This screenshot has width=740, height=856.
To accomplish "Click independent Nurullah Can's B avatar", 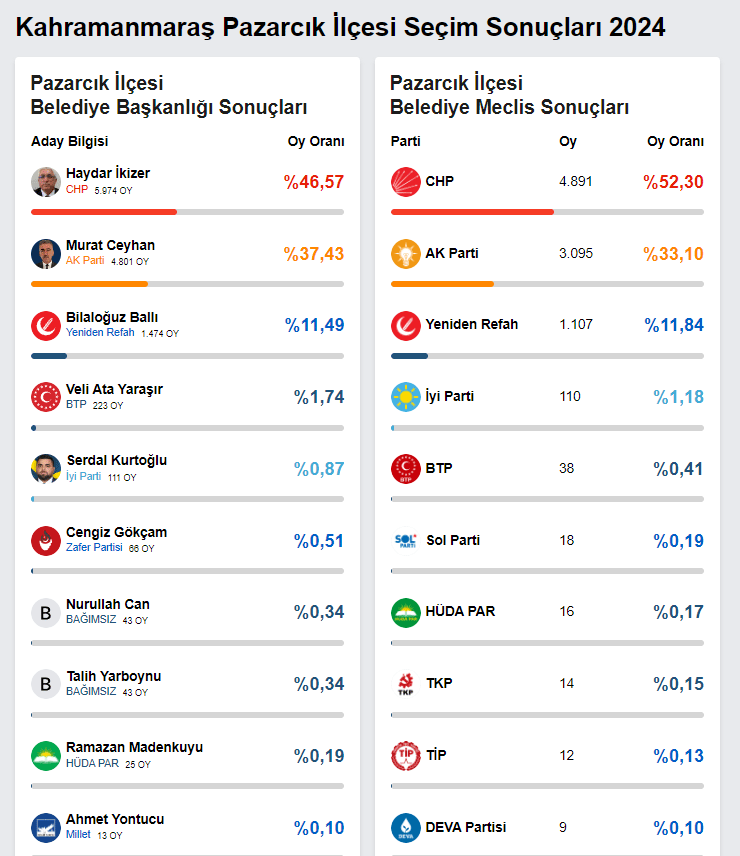I will (x=46, y=613).
